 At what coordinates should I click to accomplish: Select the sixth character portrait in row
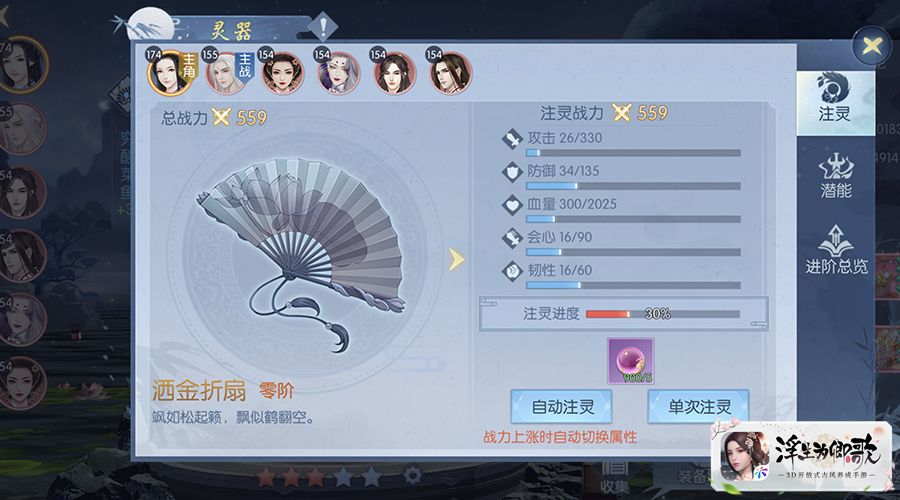tap(451, 73)
